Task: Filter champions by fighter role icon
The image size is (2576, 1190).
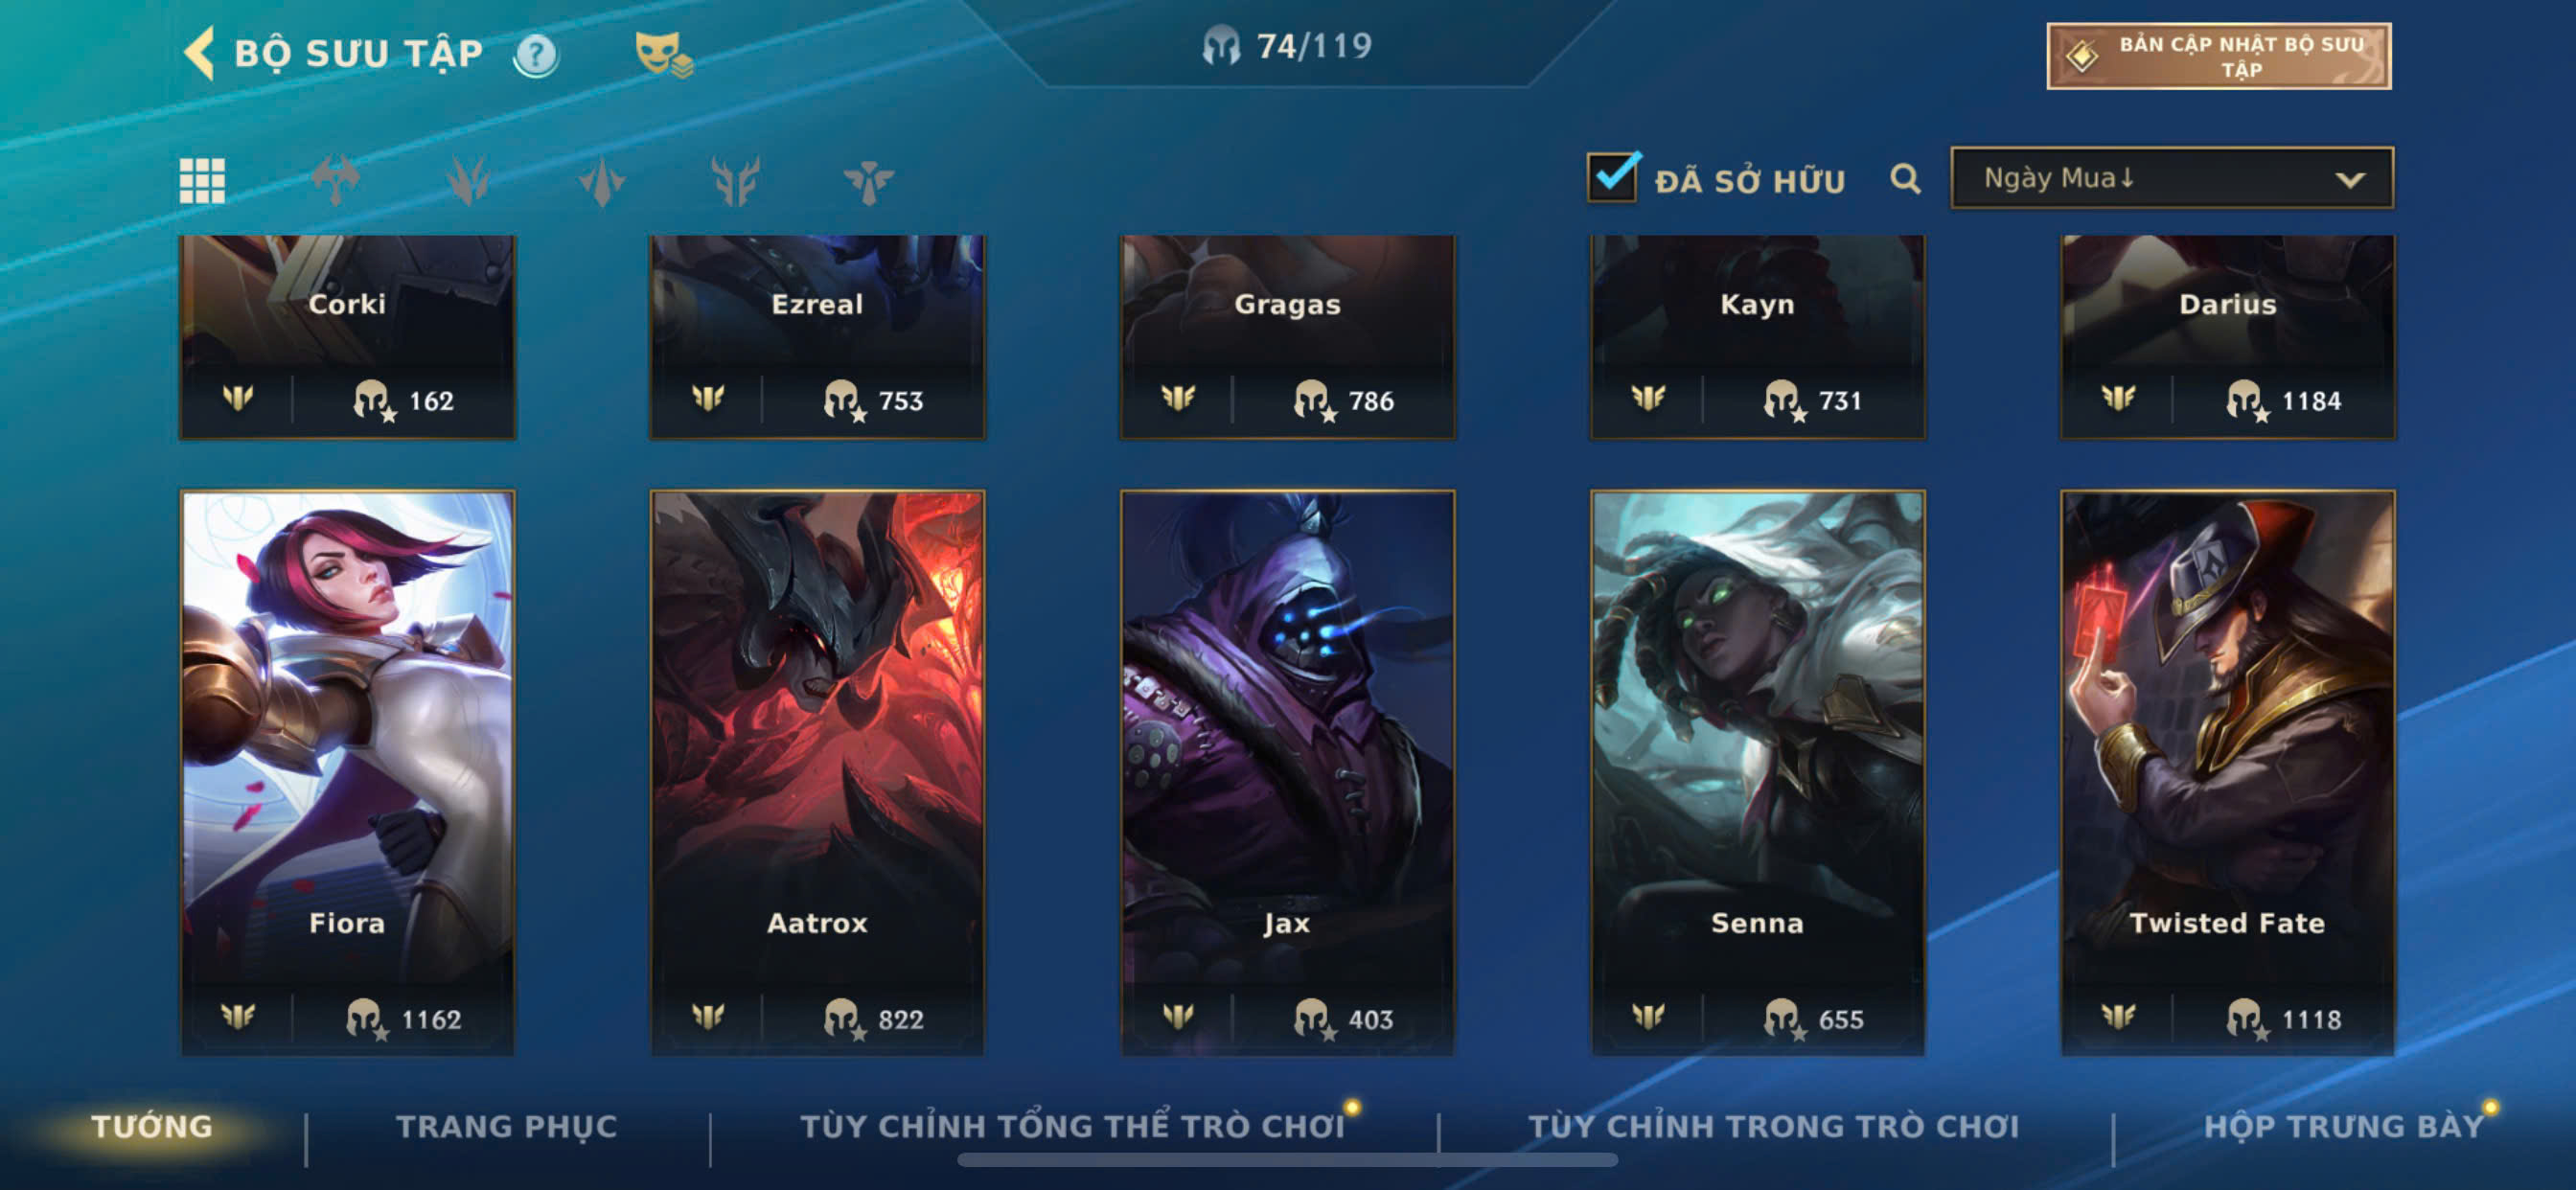Action: point(335,181)
